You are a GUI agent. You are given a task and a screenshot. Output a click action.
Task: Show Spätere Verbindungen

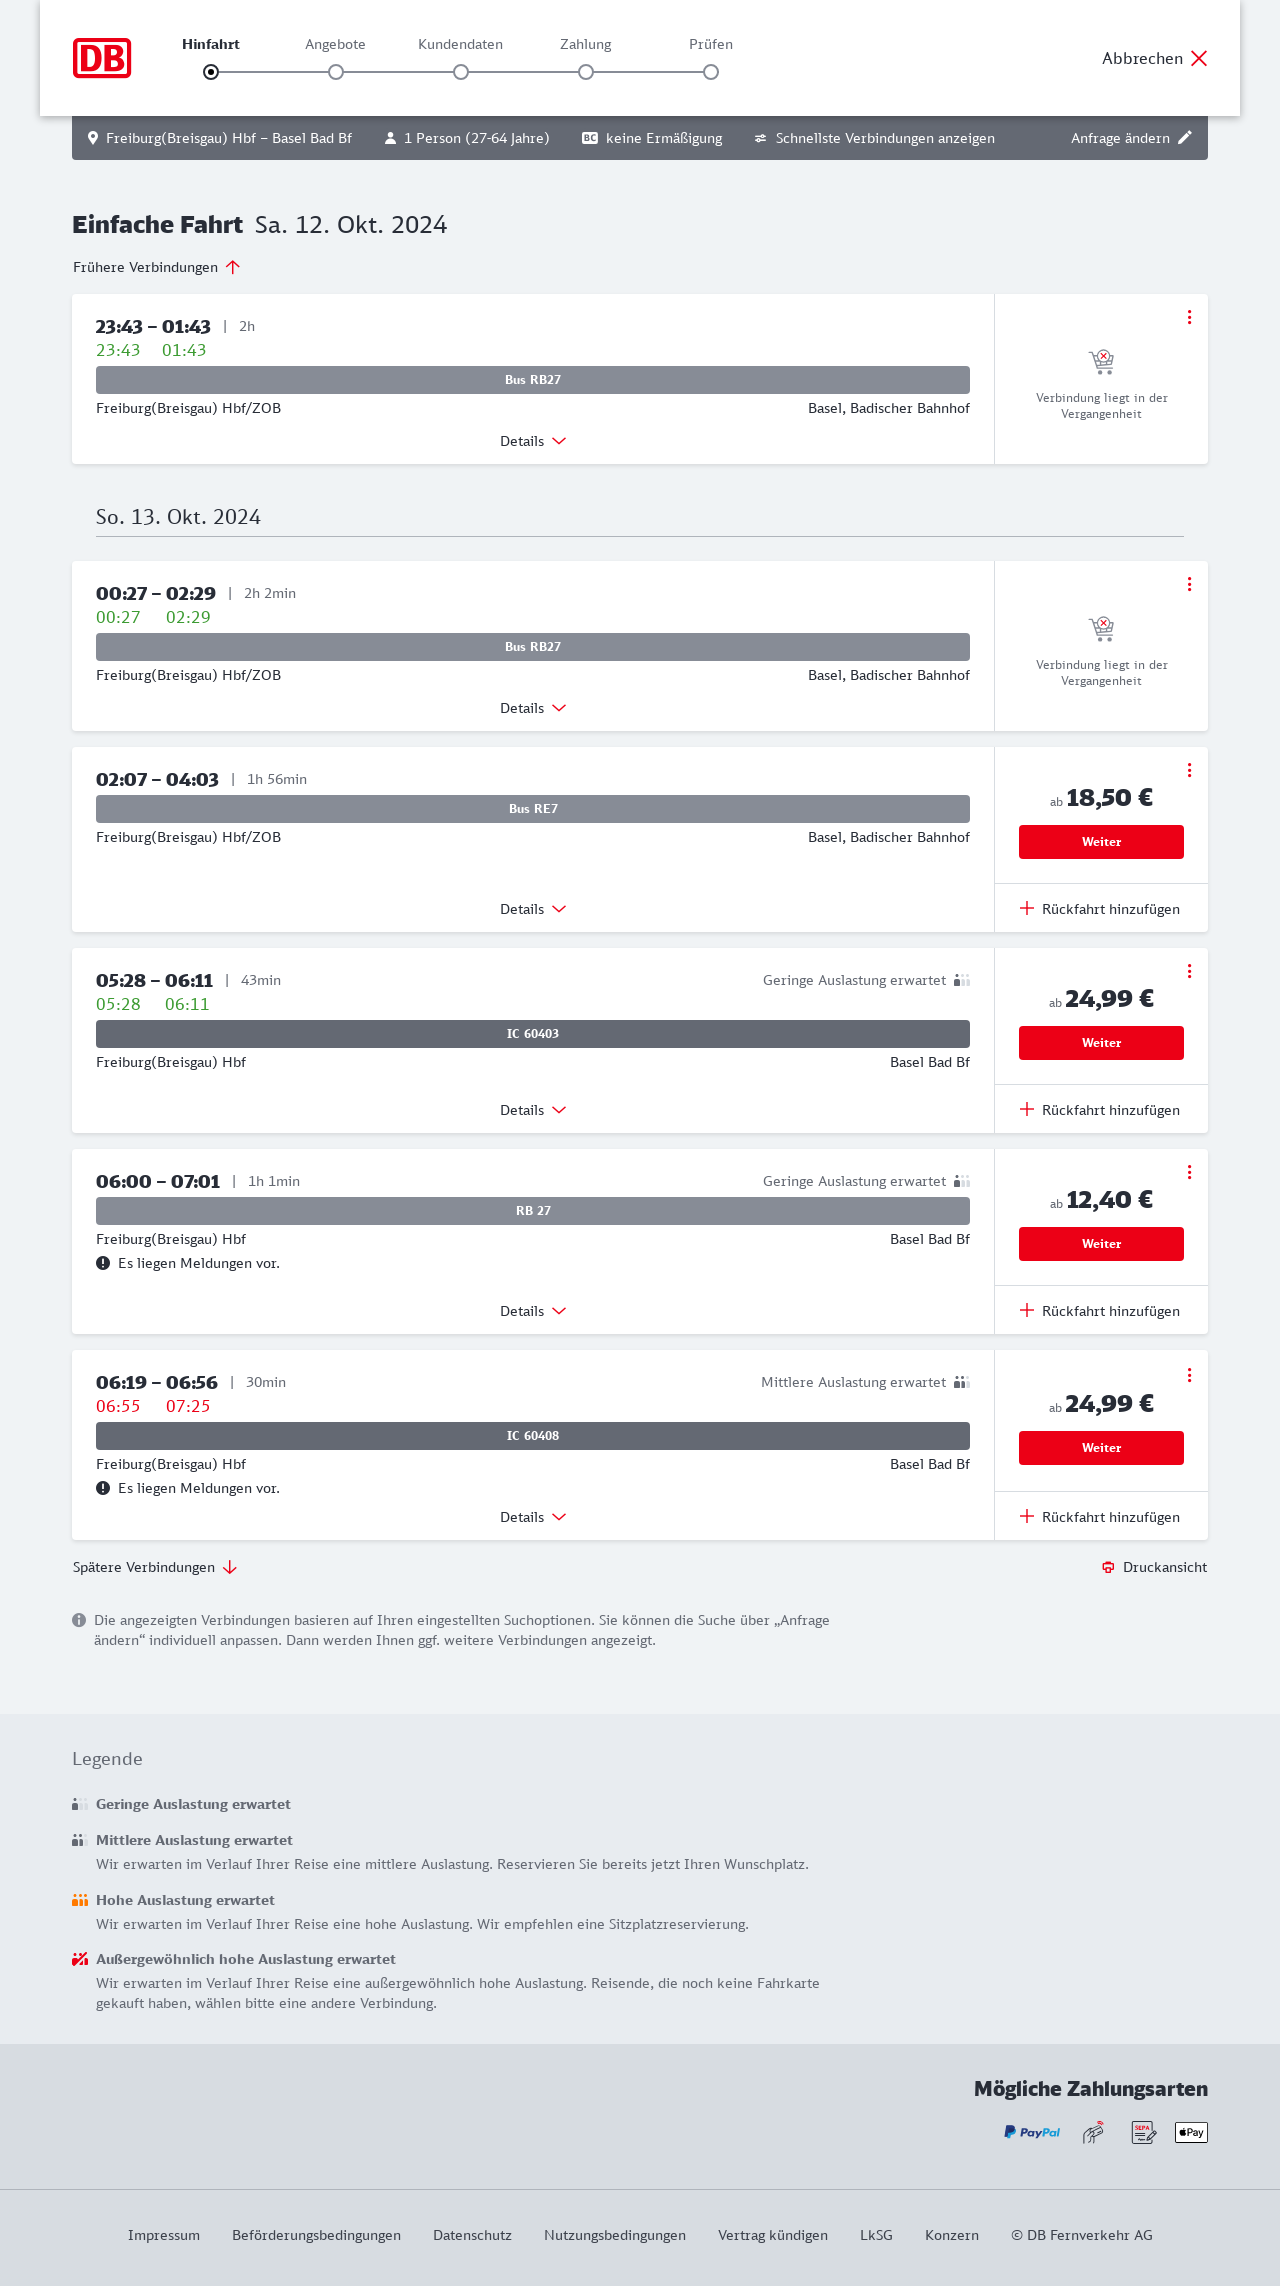pos(155,1567)
